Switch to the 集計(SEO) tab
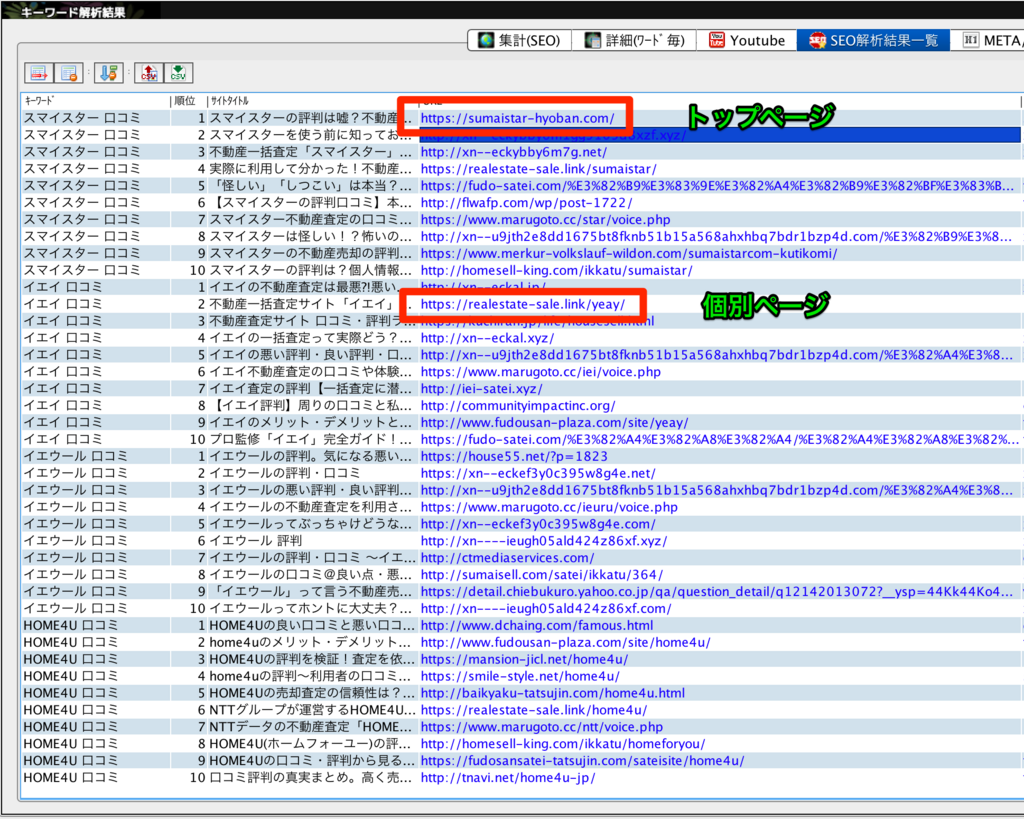Screen dimensions: 1024x819 pyautogui.click(x=519, y=40)
